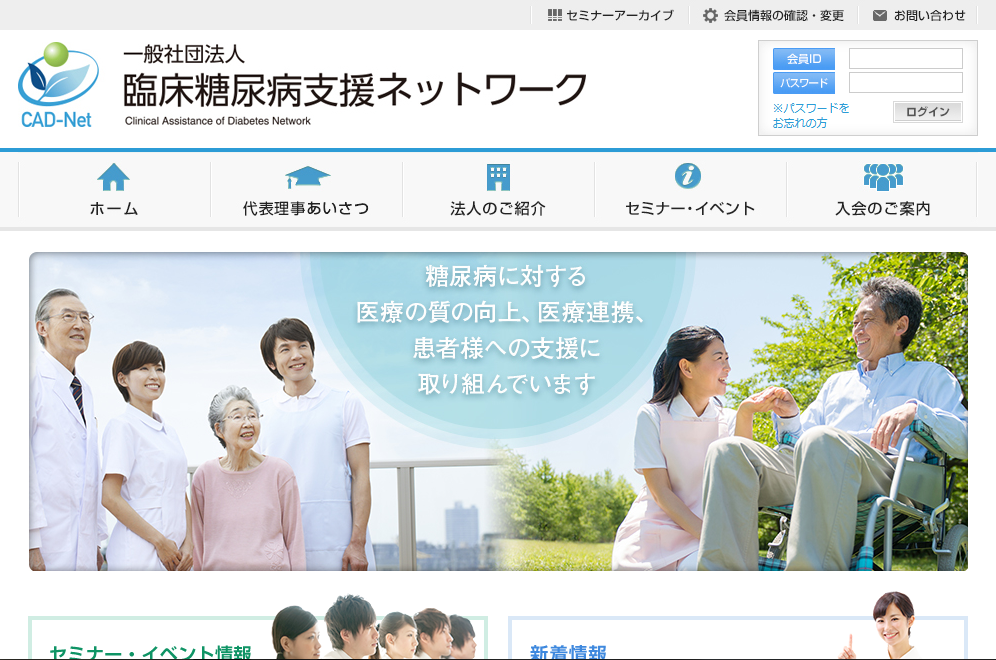Image resolution: width=996 pixels, height=660 pixels.
Task: Open the 入会のご案内 menu item
Action: [x=882, y=208]
